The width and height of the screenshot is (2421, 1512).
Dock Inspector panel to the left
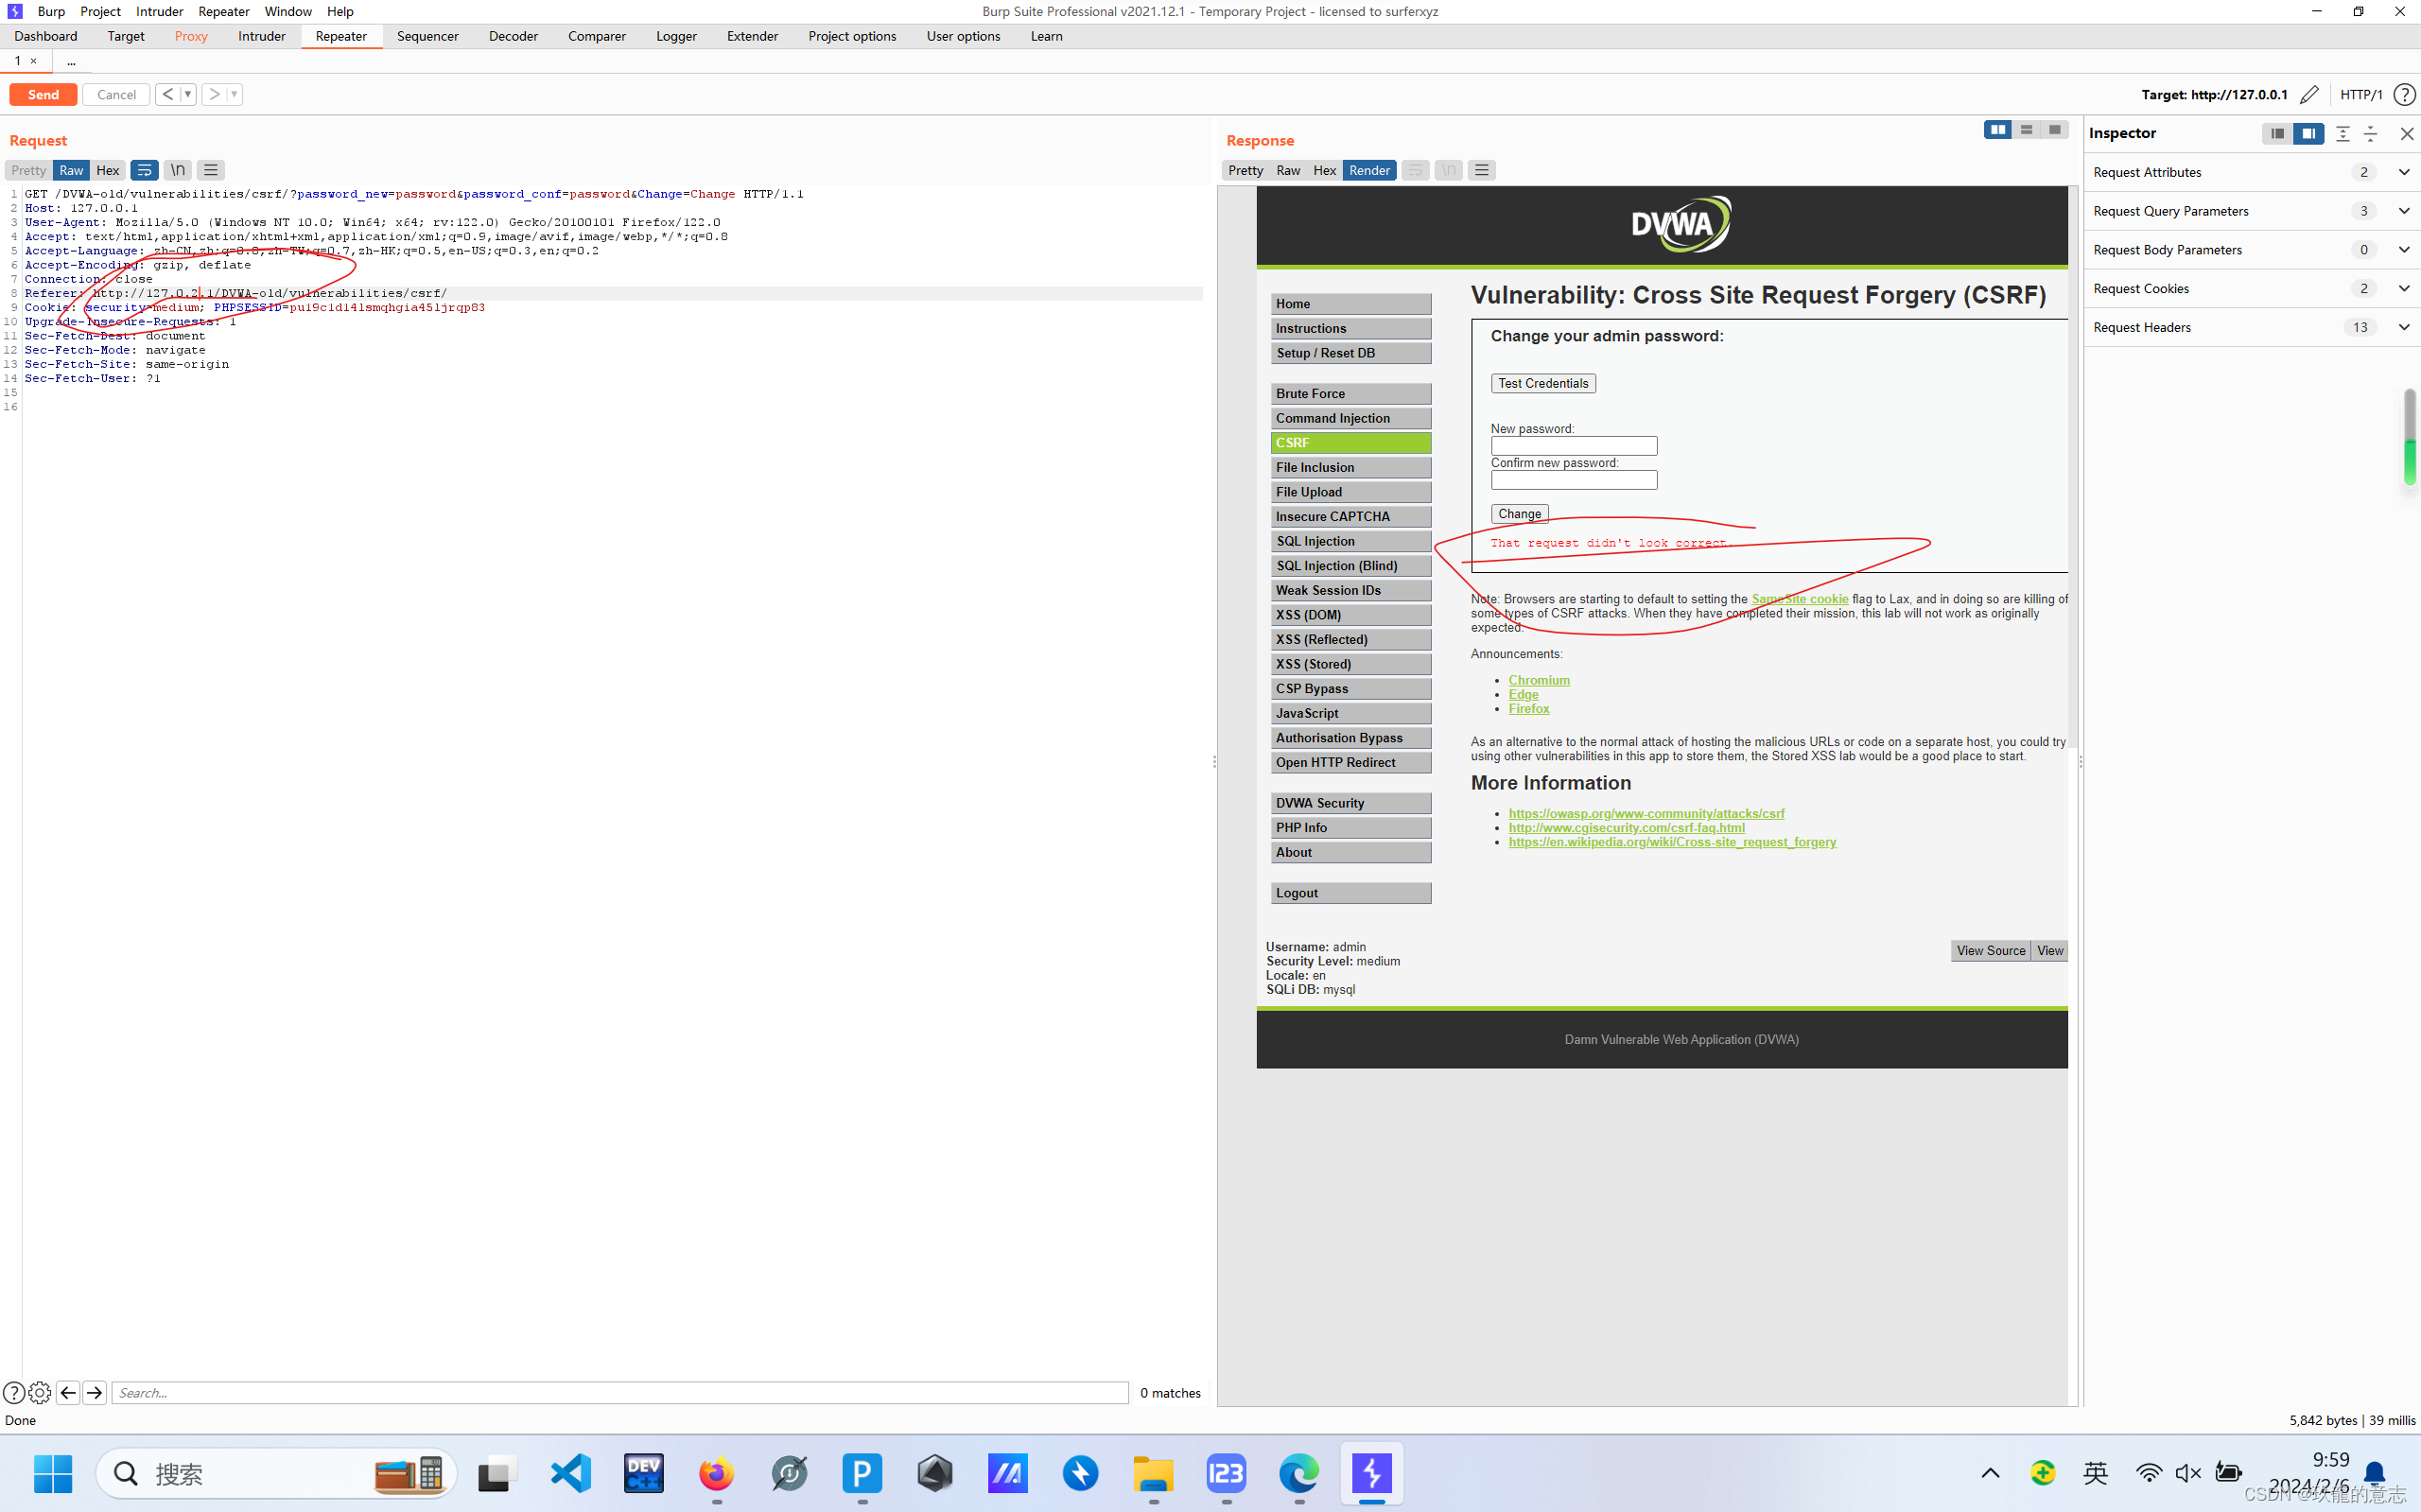click(2277, 133)
